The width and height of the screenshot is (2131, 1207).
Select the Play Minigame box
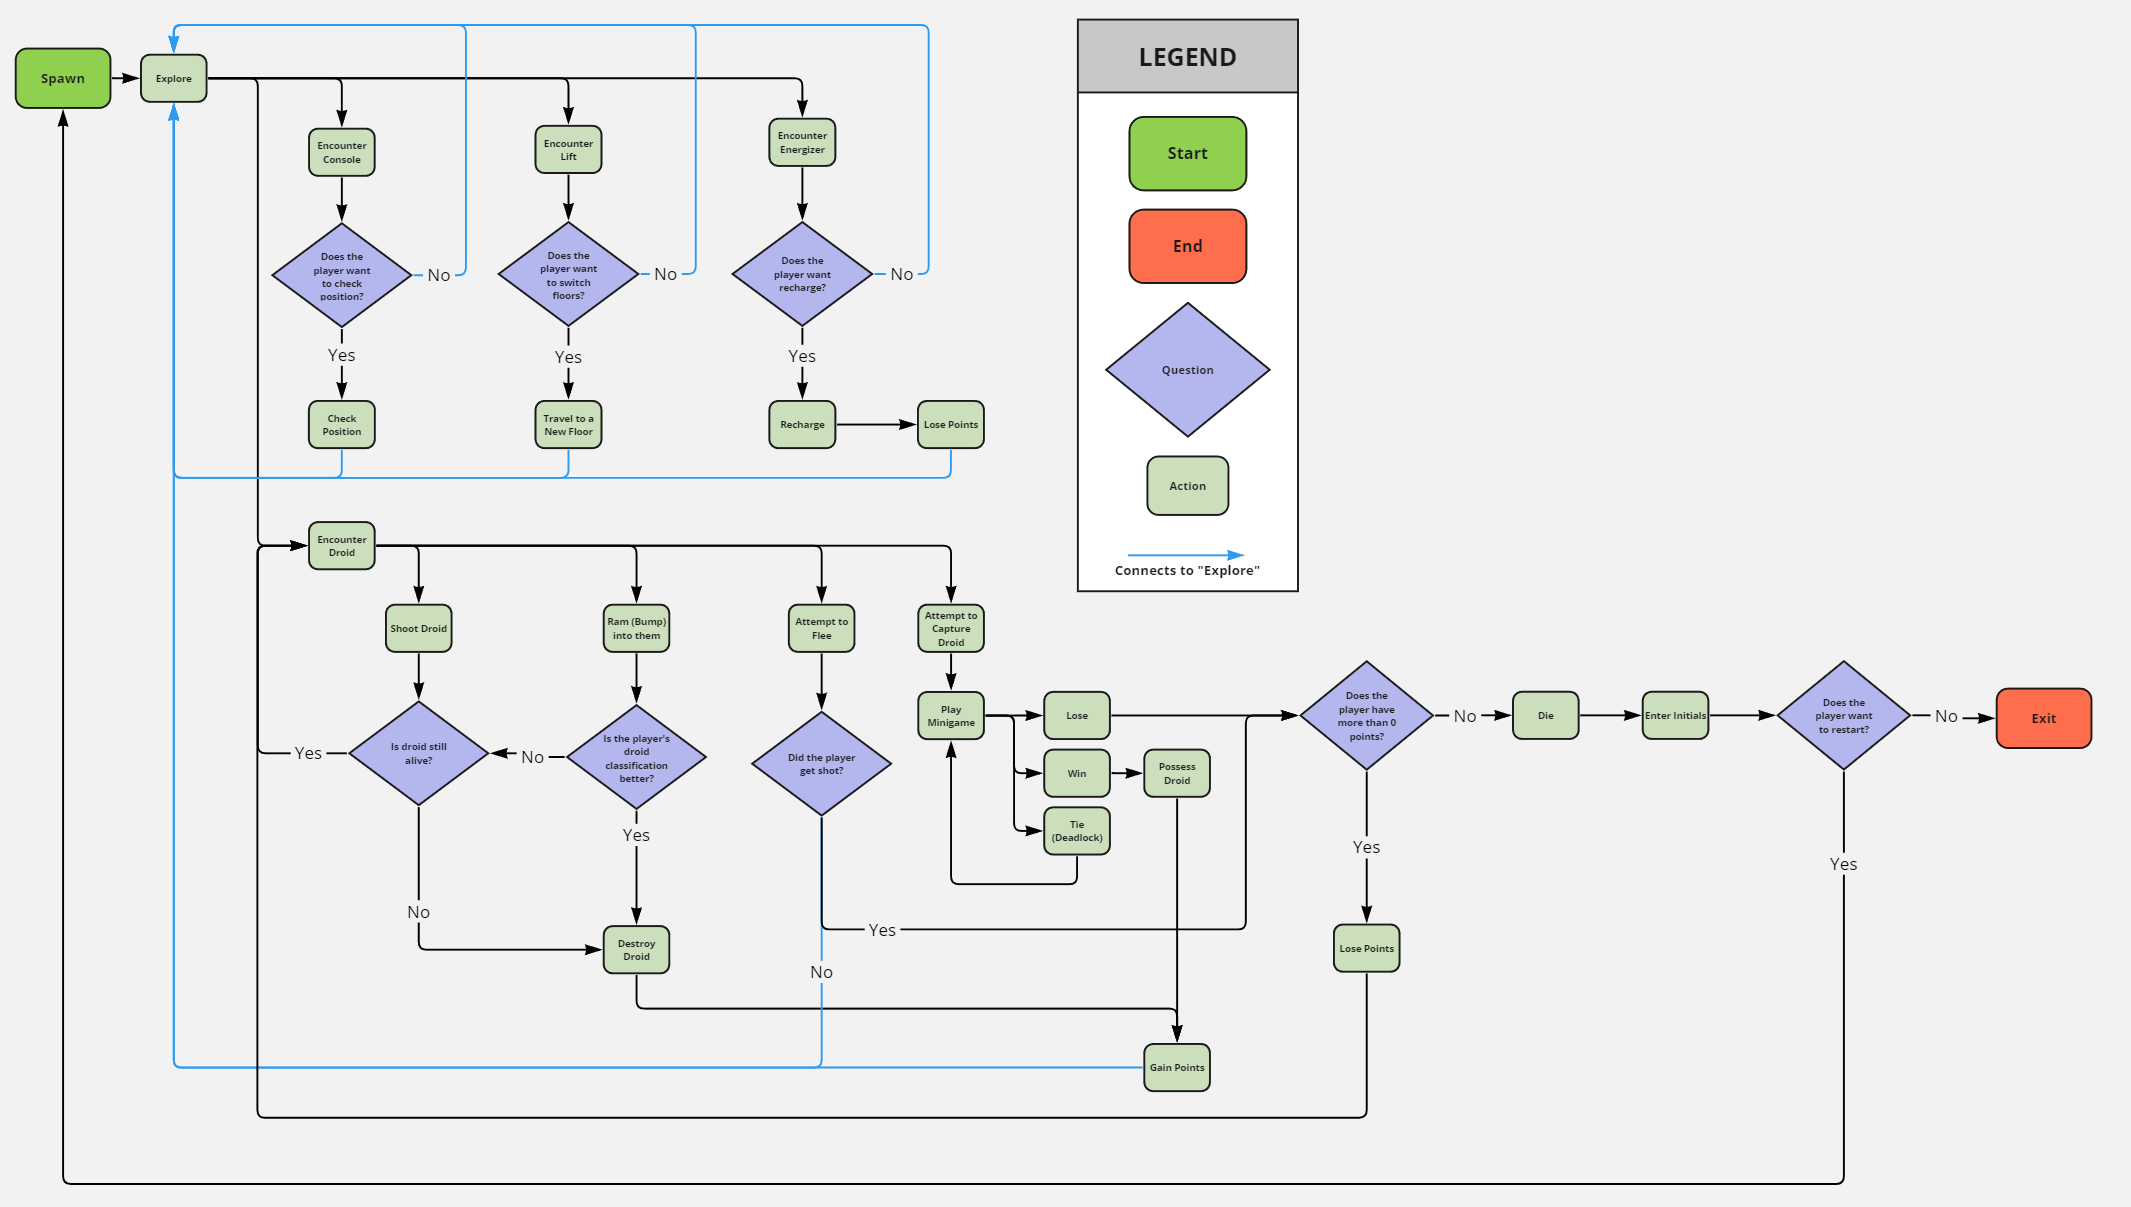pos(951,716)
